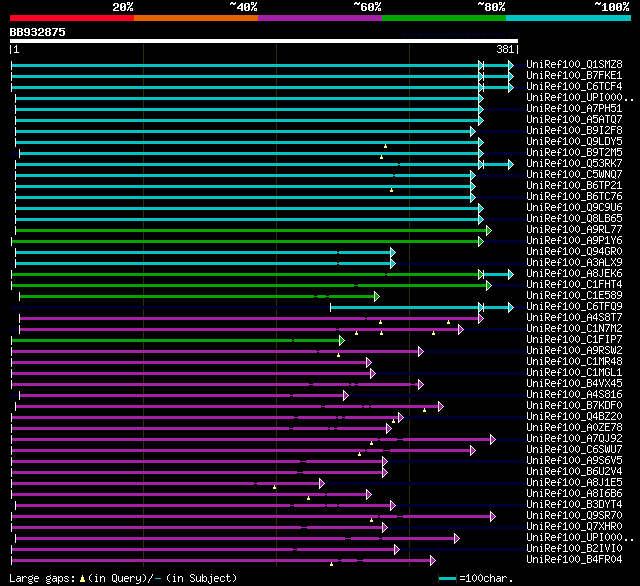640x586 pixels.
Task: Click the cyan alignment bar for UniRef100_A3ALX9
Action: 203,264
